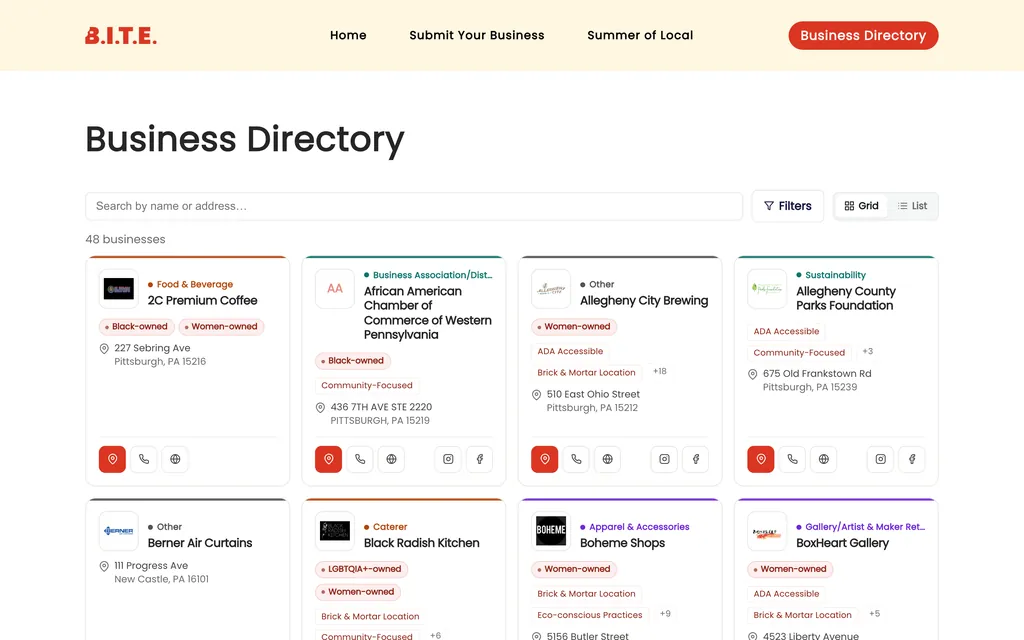Open map pin for Allegheny City Brewing

545,459
